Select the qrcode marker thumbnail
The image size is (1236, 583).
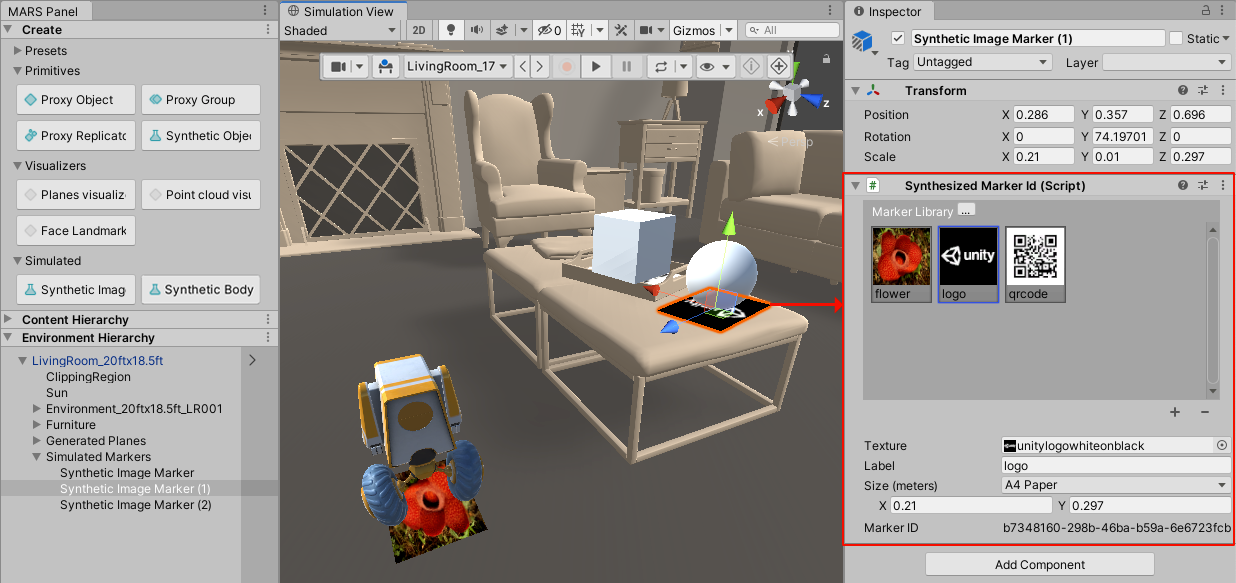[1035, 263]
